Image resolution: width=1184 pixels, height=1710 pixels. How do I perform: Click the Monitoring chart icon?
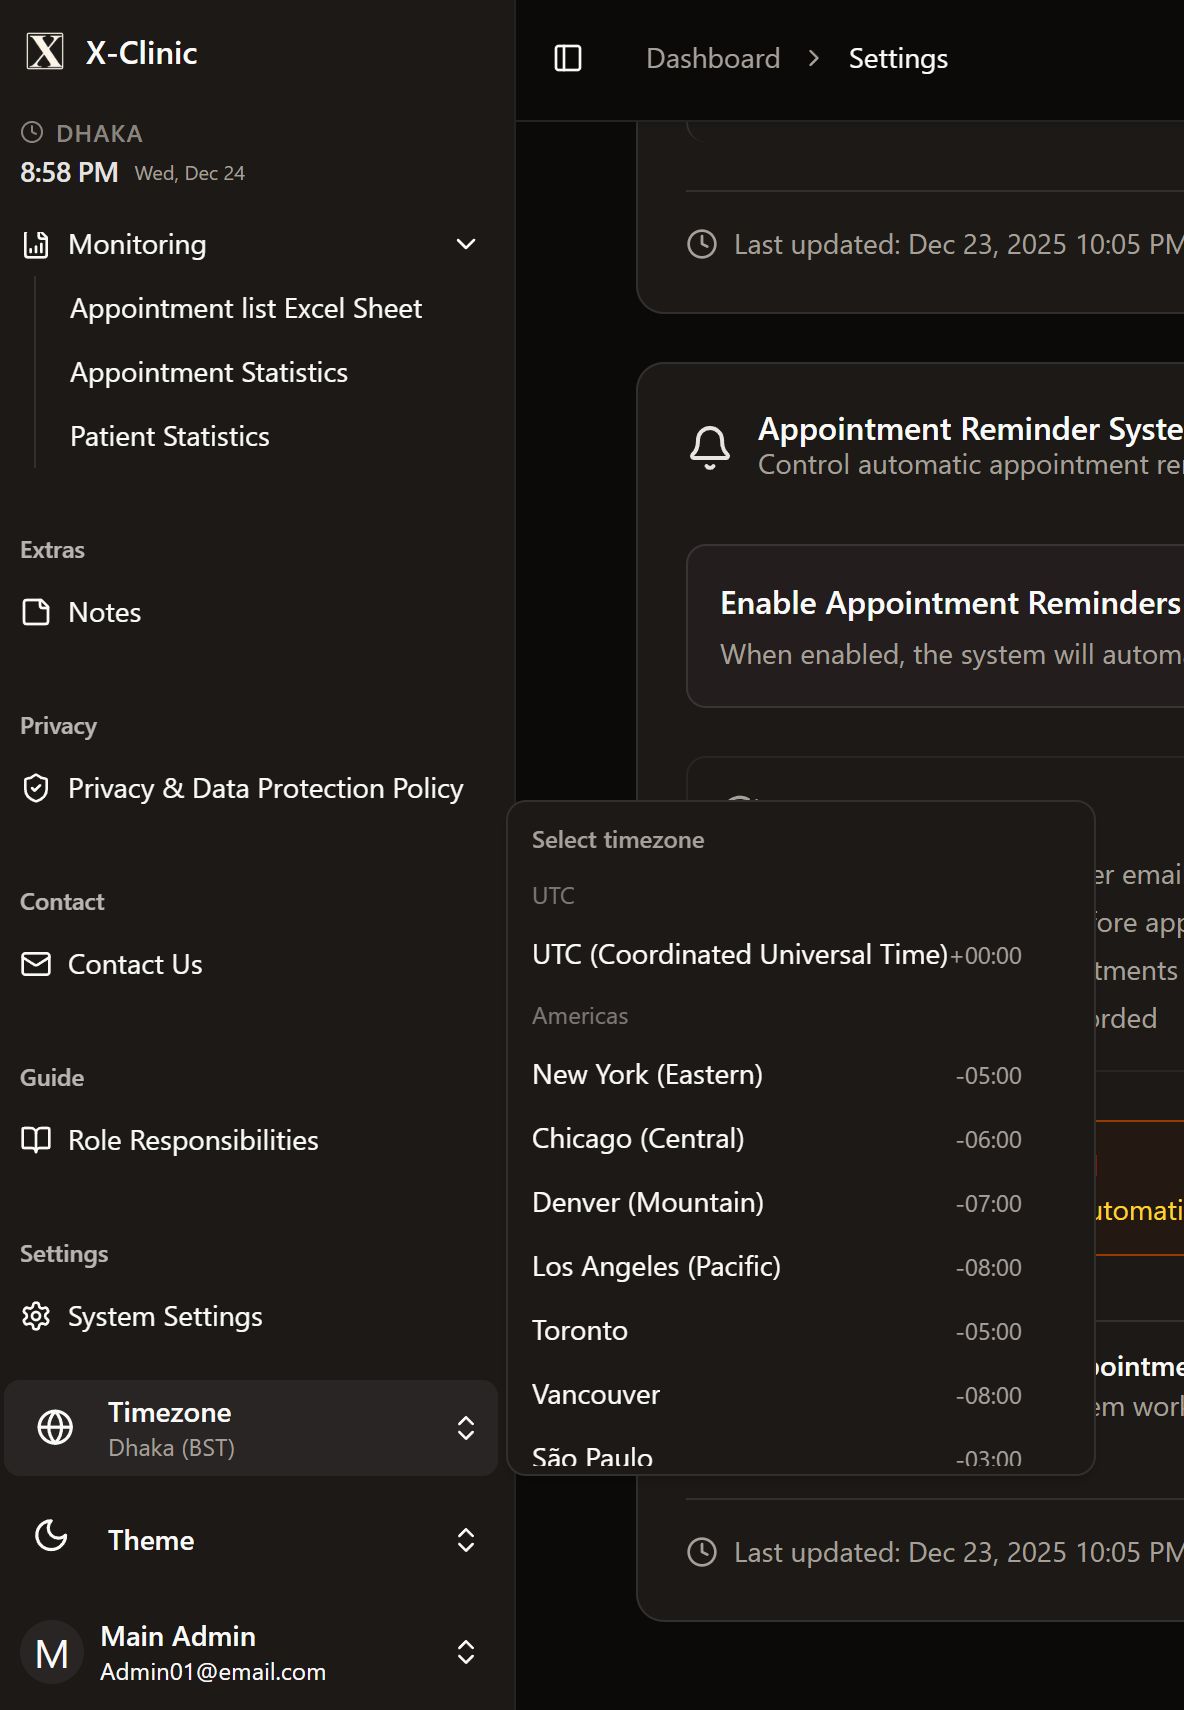(36, 244)
